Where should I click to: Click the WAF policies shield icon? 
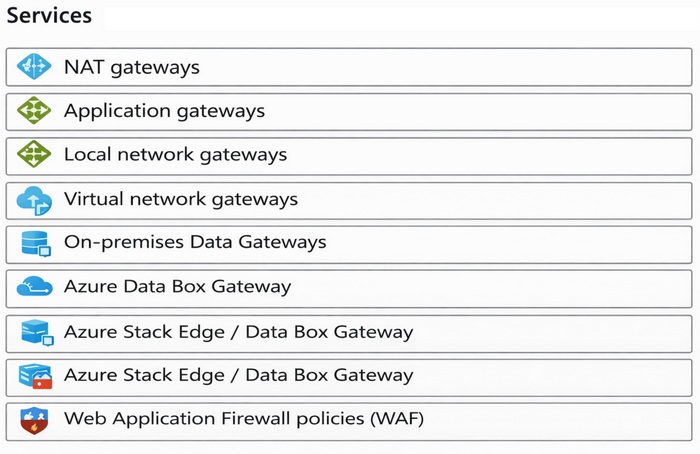(34, 420)
